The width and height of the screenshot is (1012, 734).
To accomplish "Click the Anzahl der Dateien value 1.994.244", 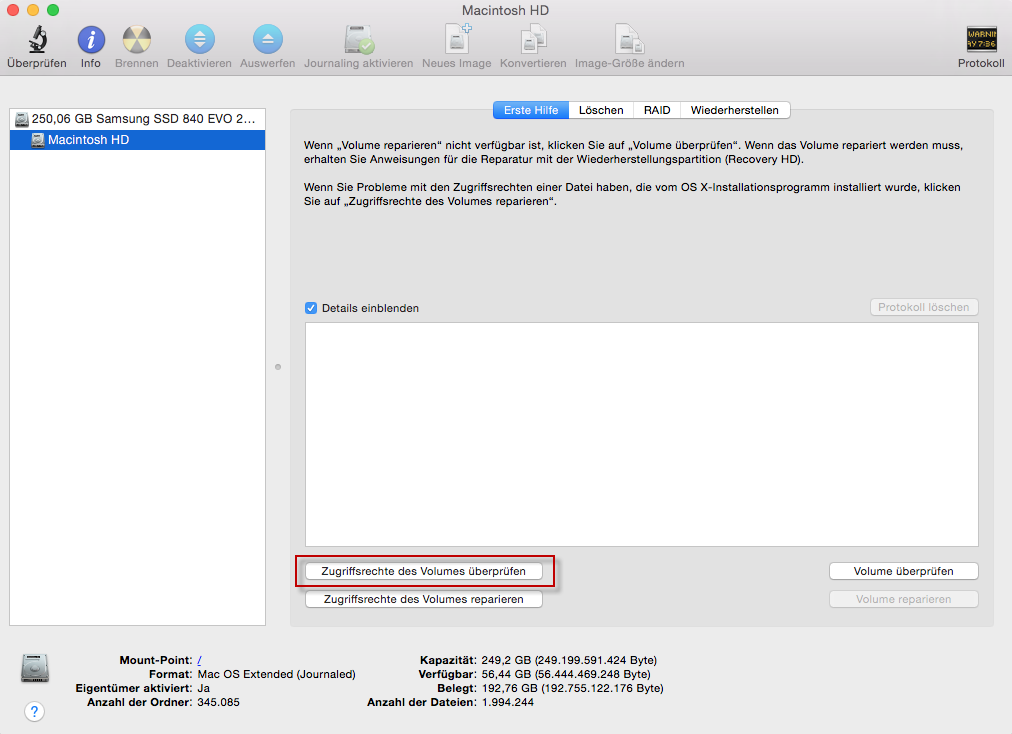I will tap(507, 702).
